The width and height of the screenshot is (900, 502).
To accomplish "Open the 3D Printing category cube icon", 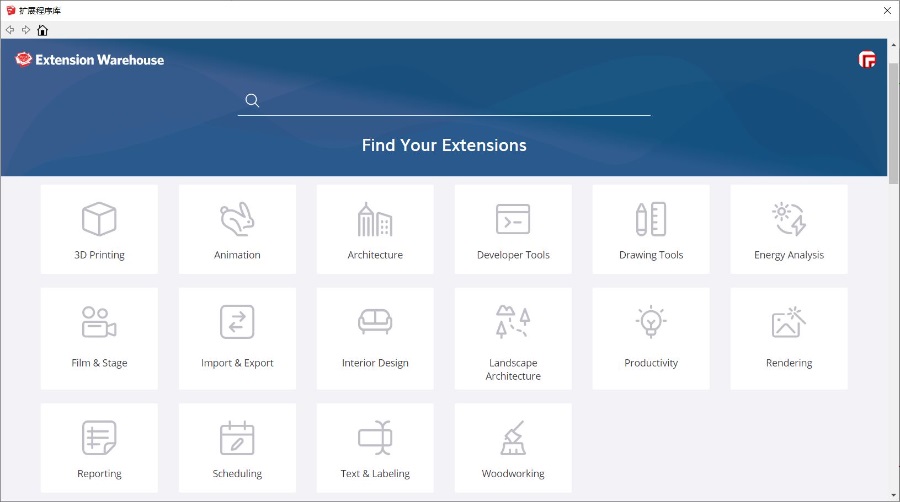I will tap(99, 219).
